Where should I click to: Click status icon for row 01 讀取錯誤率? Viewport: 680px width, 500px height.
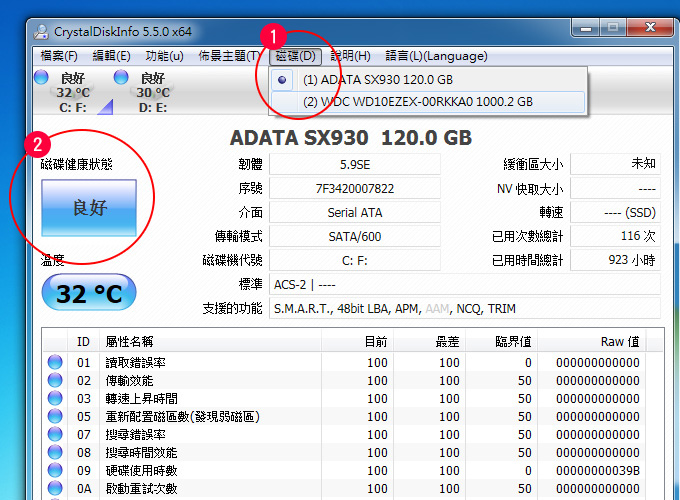pyautogui.click(x=55, y=362)
